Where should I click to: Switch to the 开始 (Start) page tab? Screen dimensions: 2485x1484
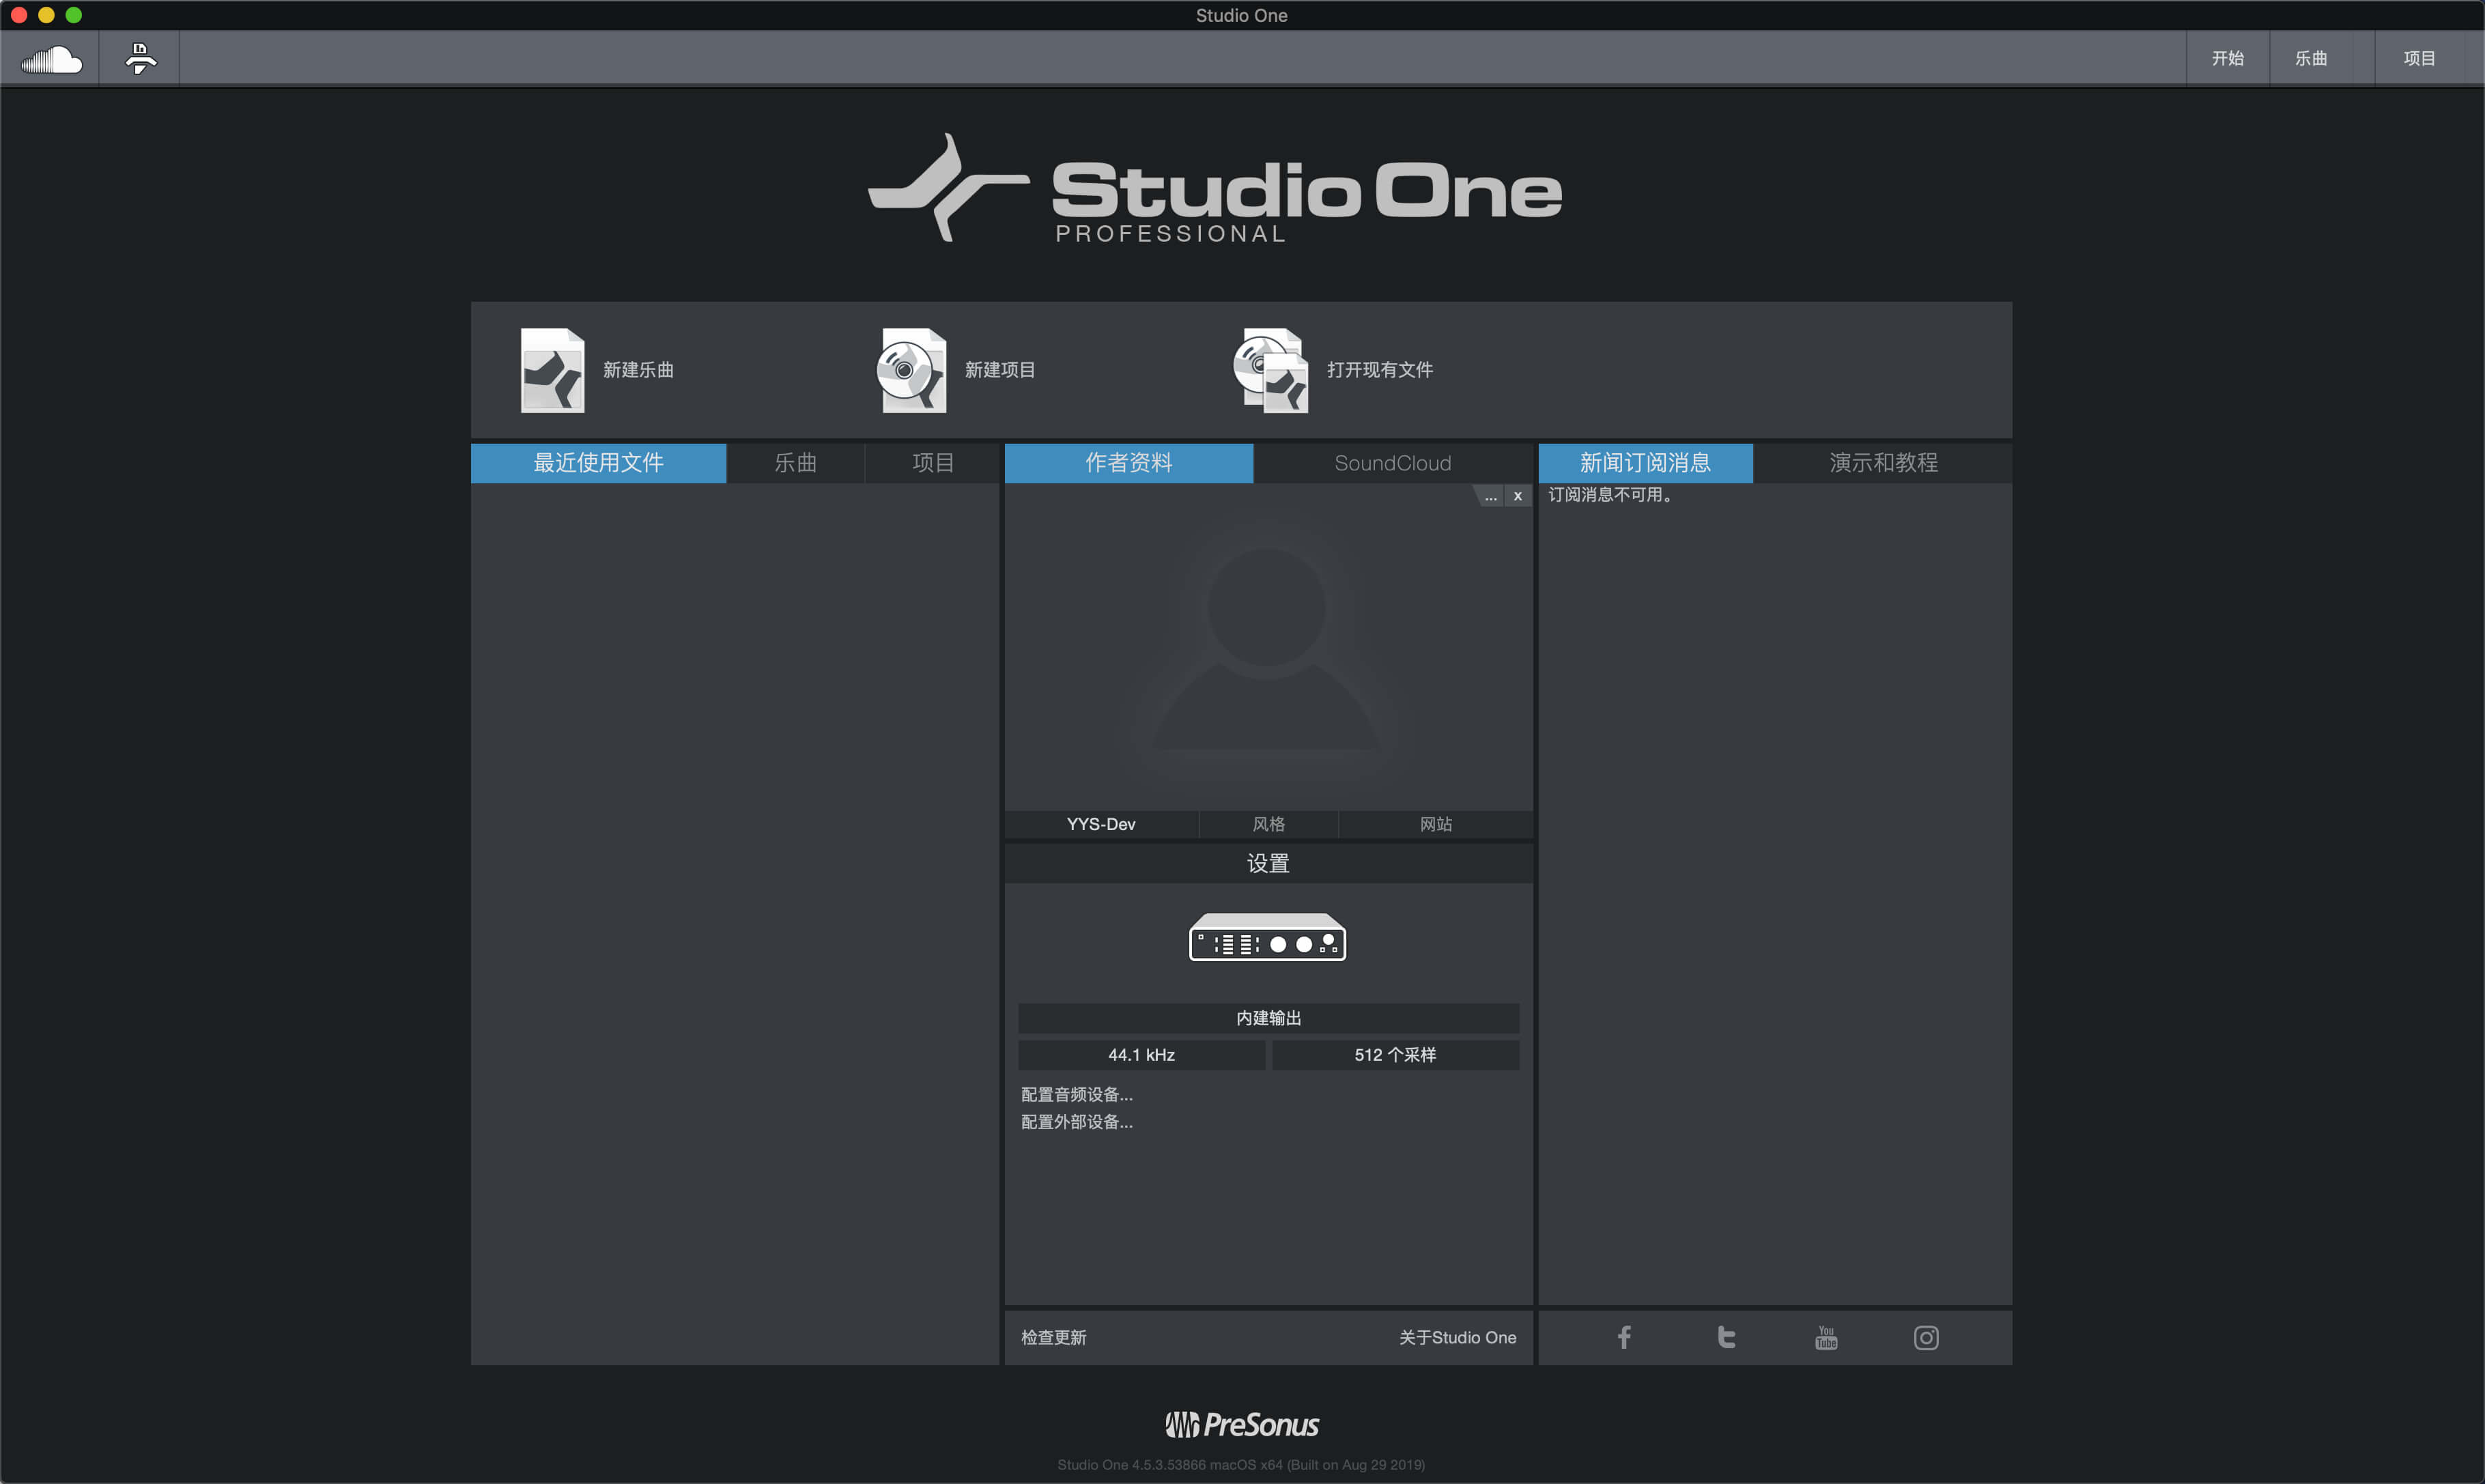tap(2227, 58)
